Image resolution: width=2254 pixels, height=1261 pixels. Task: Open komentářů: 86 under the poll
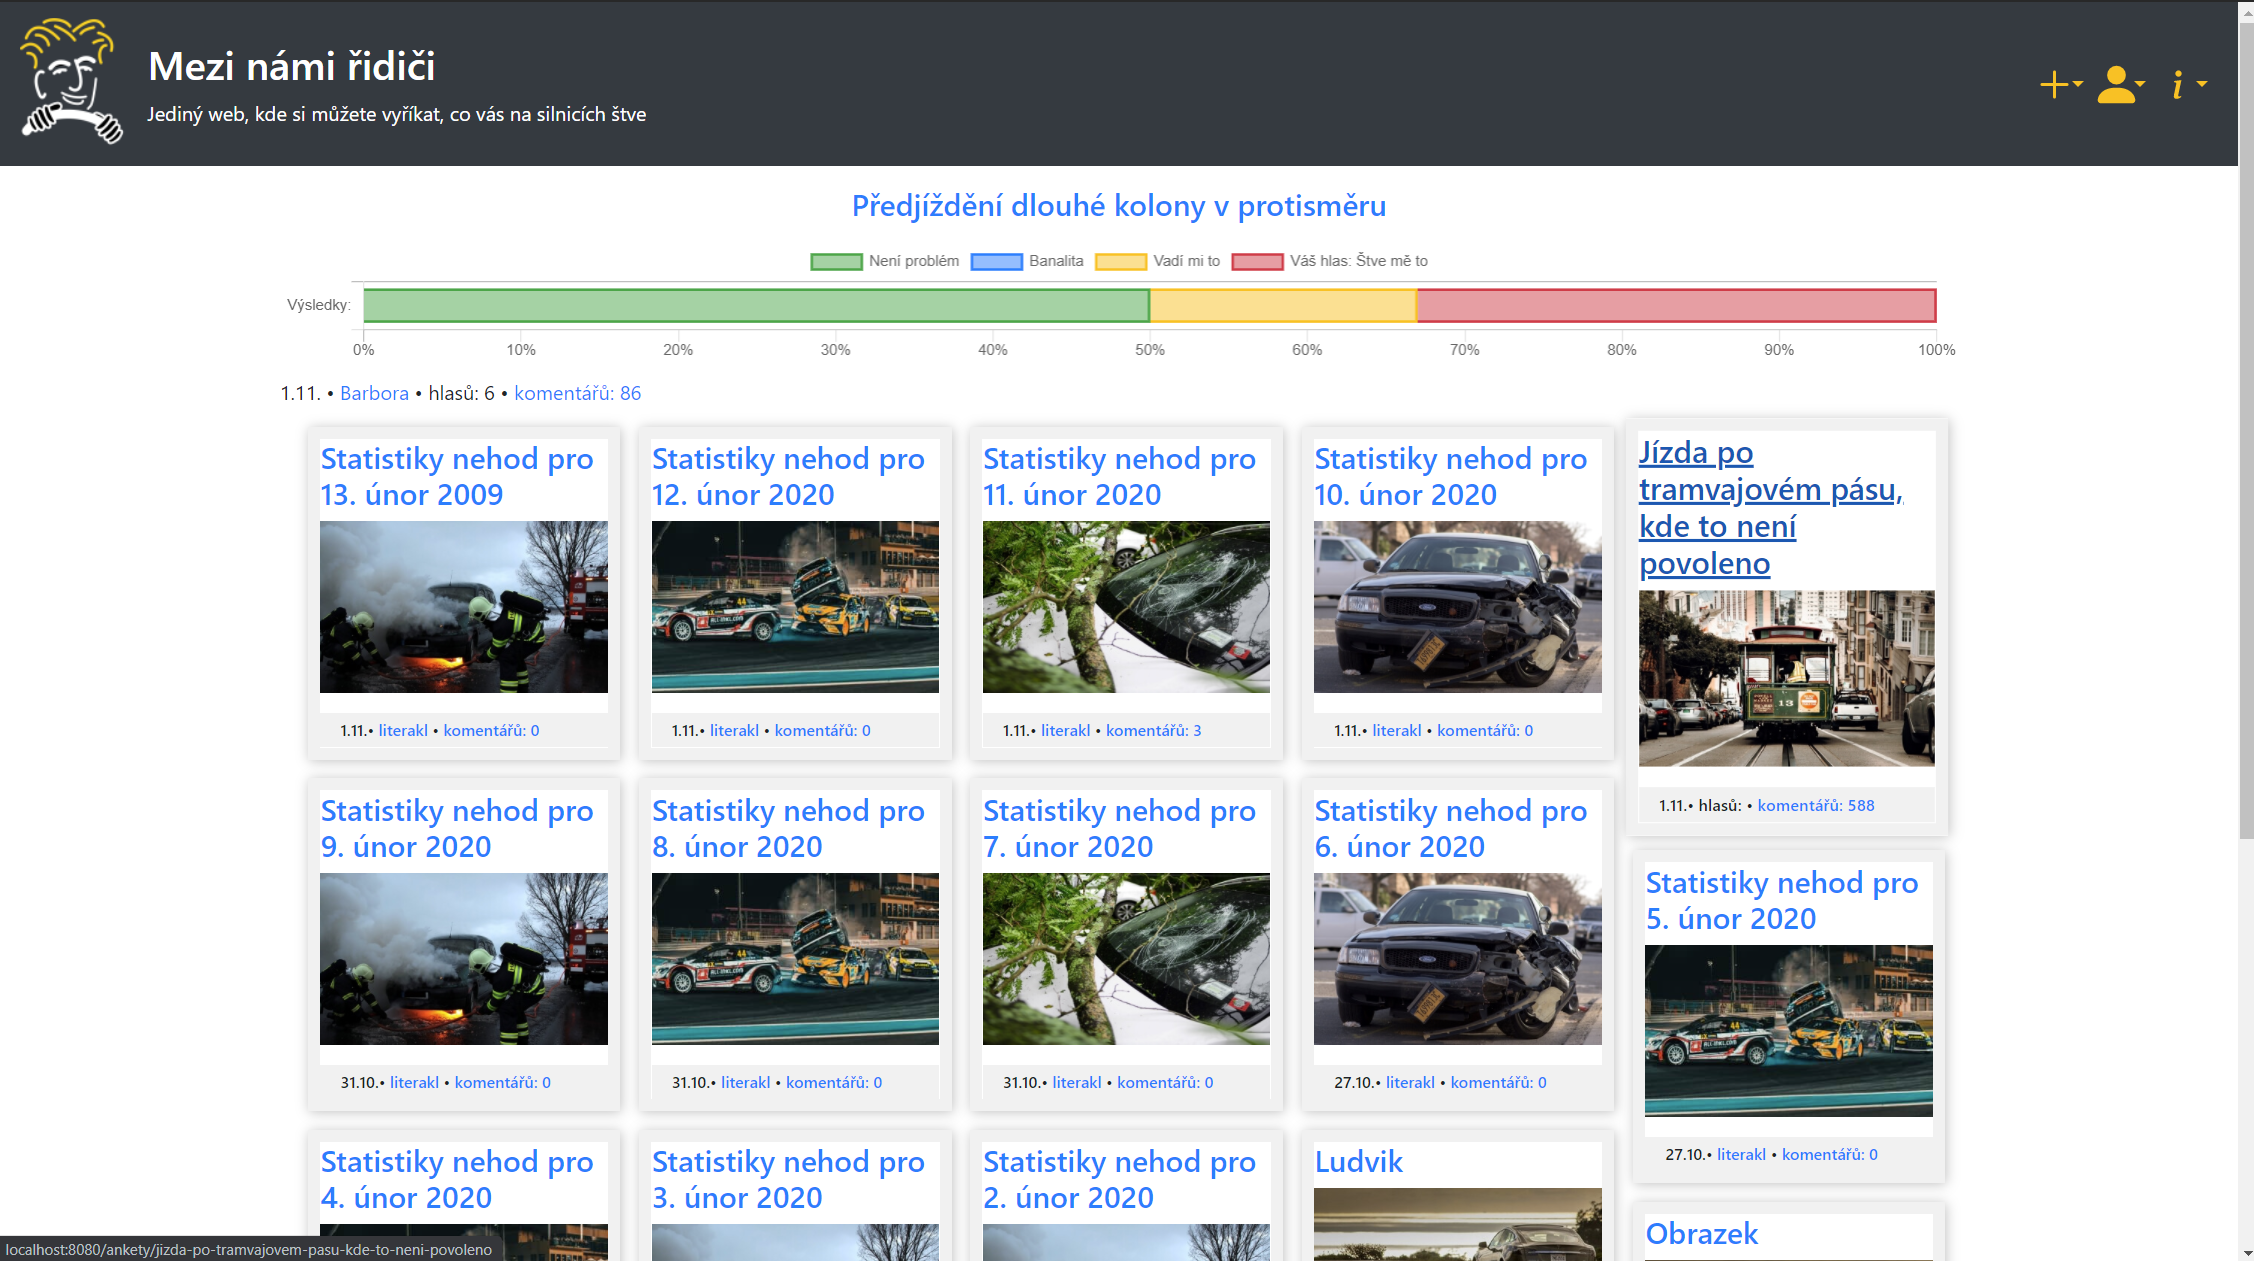click(577, 393)
